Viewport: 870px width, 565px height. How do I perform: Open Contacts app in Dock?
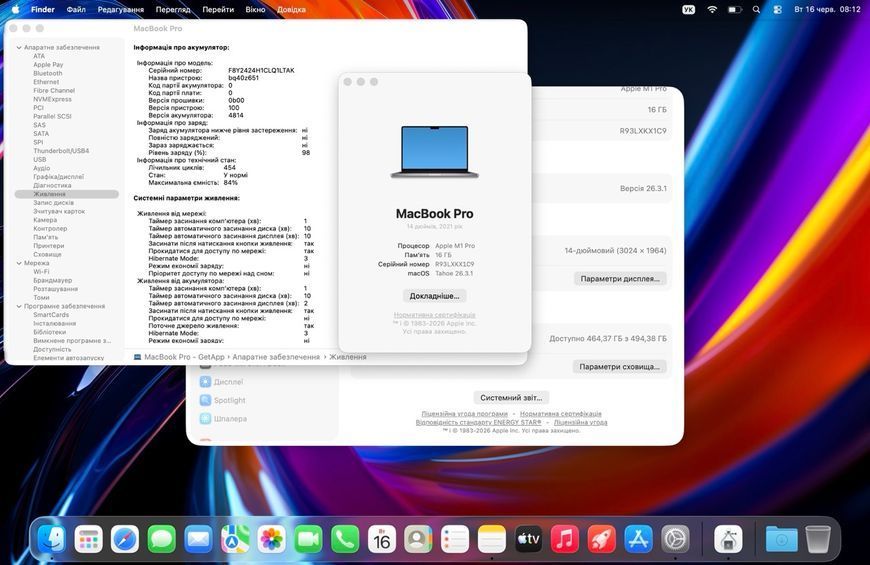point(418,538)
